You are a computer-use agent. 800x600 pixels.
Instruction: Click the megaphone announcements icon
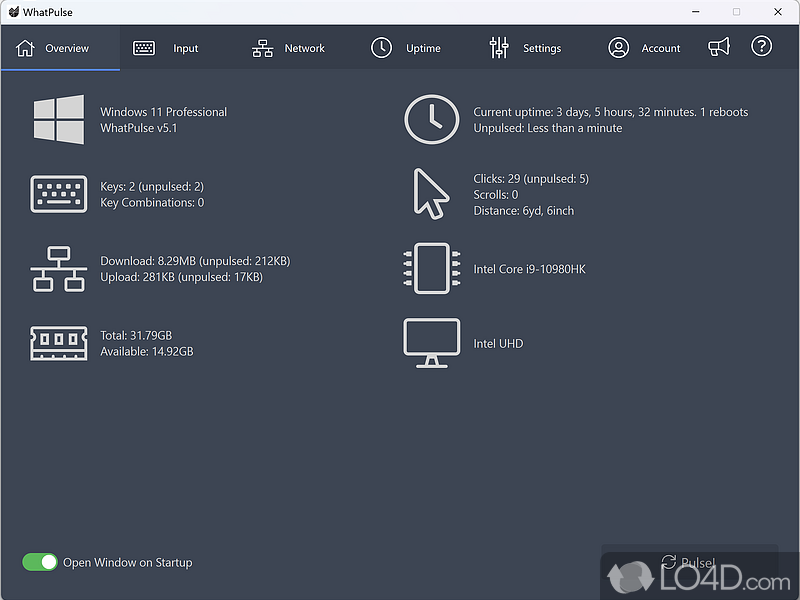tap(719, 47)
